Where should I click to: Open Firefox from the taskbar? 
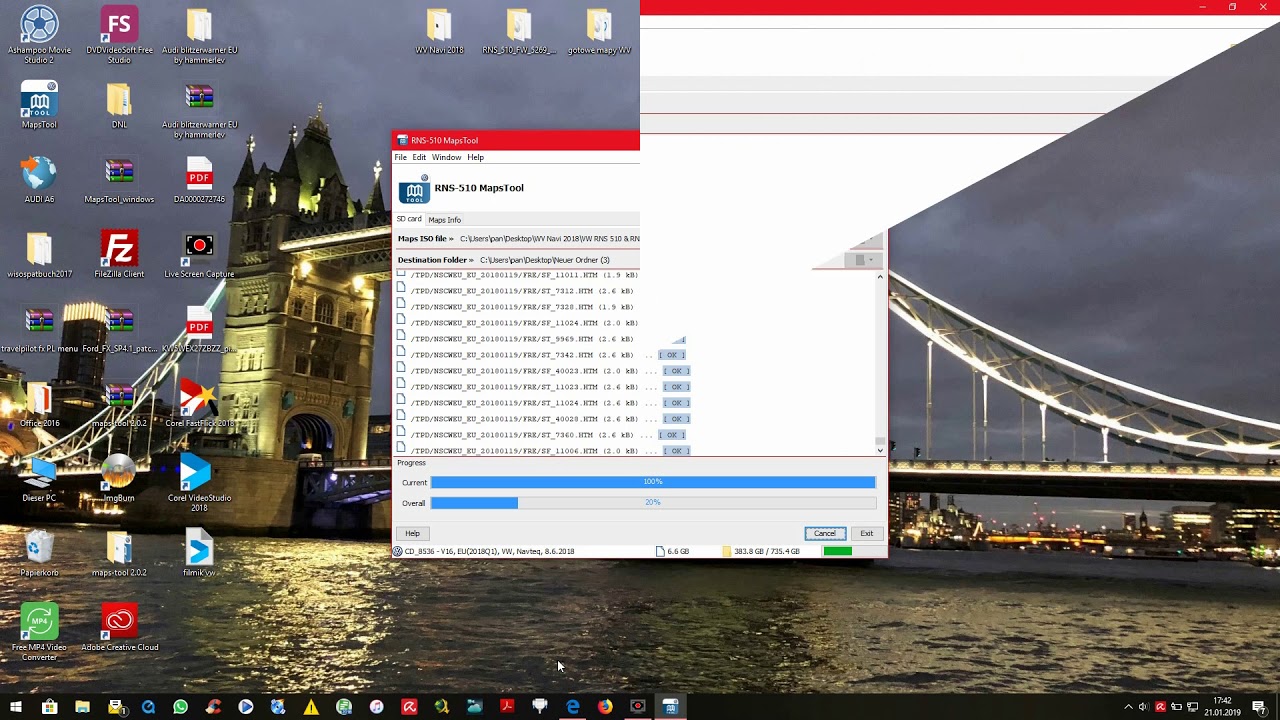coord(605,707)
